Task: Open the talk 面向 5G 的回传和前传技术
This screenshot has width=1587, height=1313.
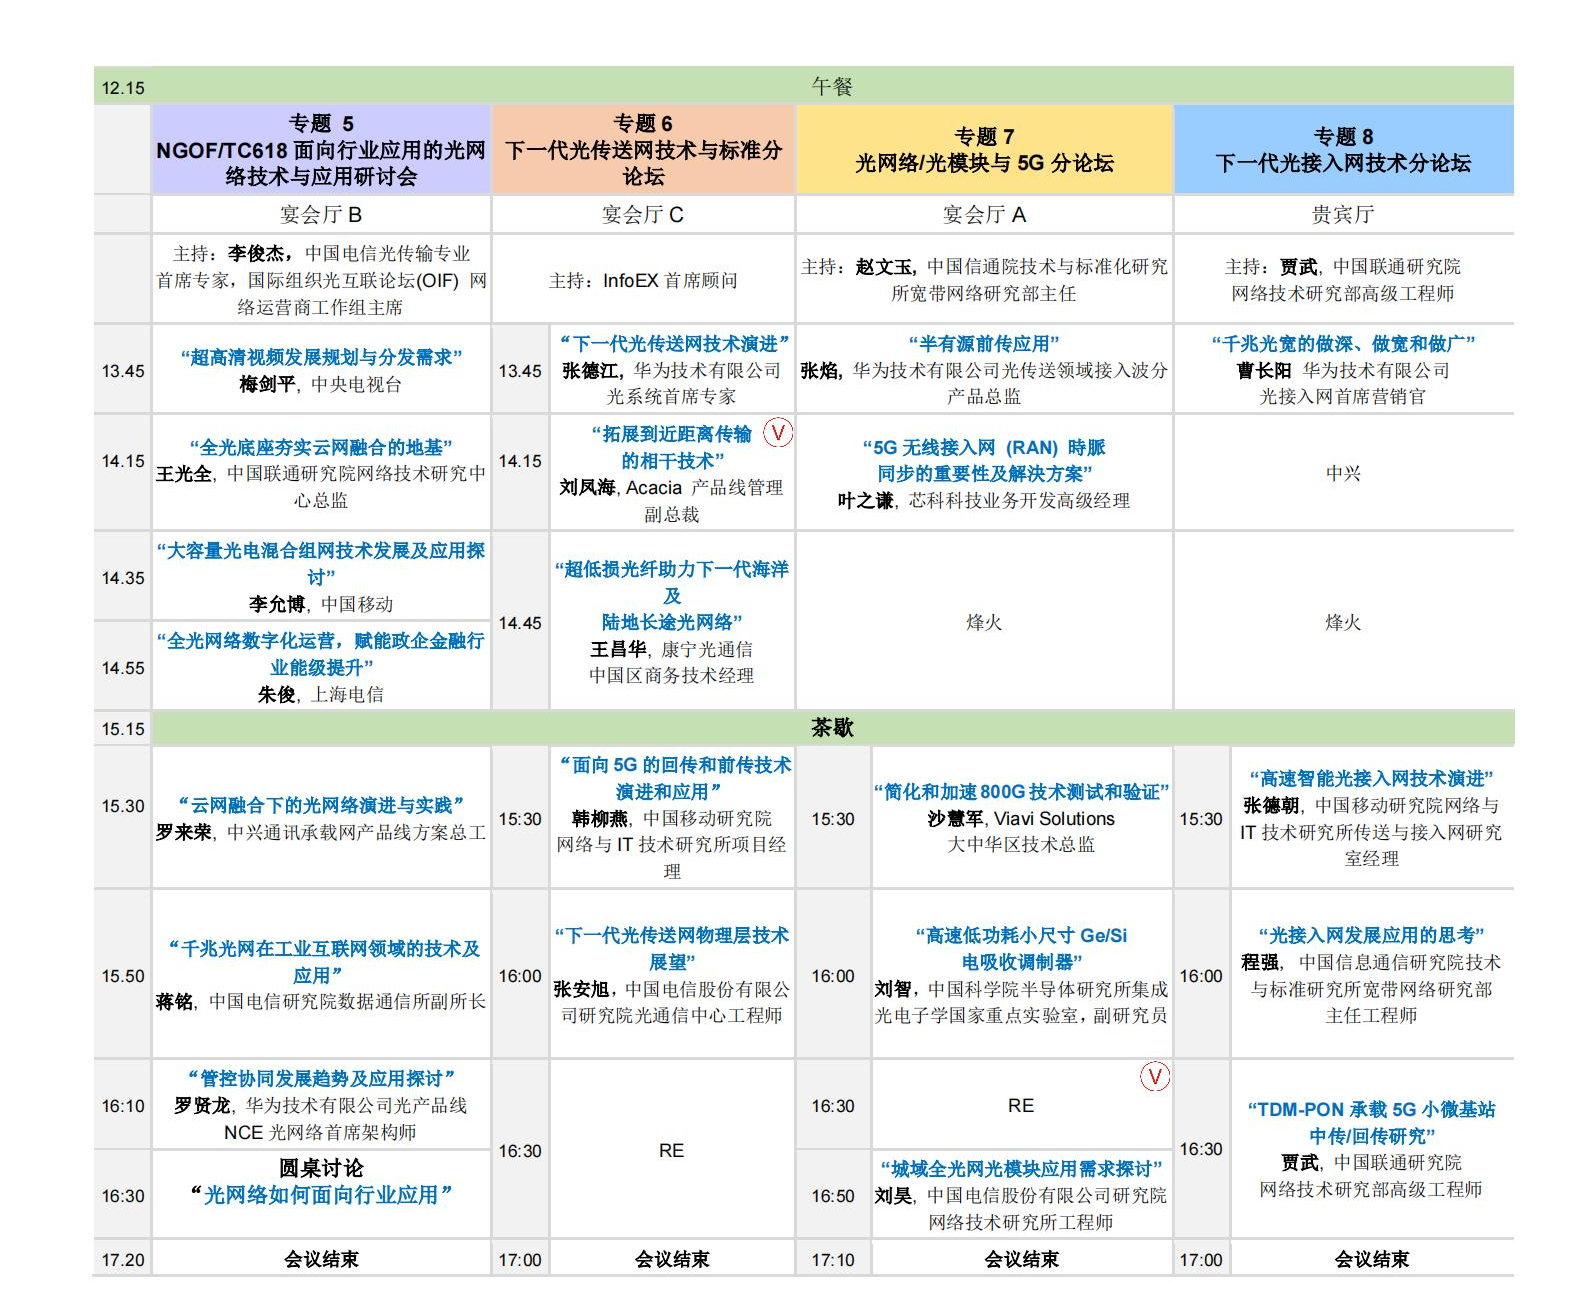Action: coord(674,778)
